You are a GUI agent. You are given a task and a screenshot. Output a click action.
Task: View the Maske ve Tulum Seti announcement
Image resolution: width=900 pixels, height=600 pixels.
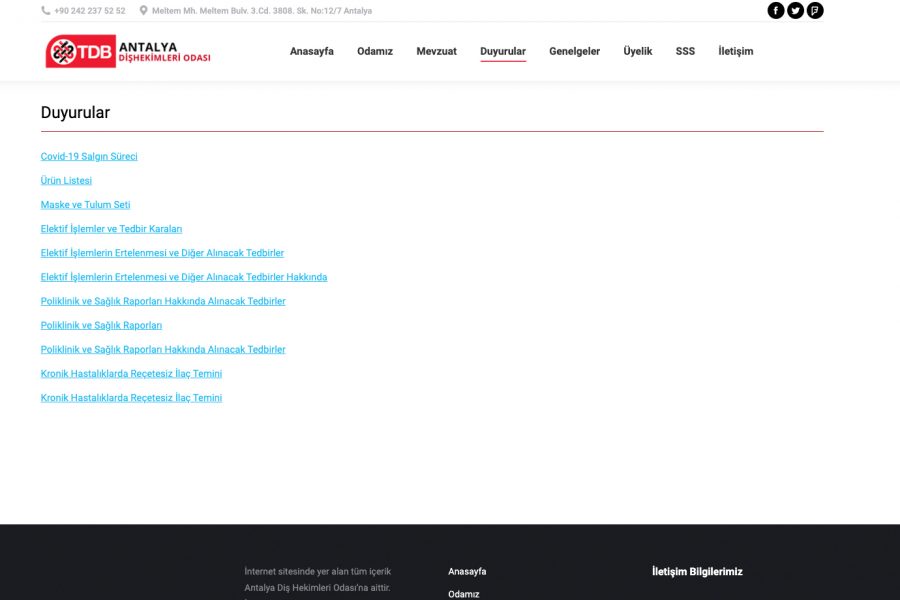(85, 205)
